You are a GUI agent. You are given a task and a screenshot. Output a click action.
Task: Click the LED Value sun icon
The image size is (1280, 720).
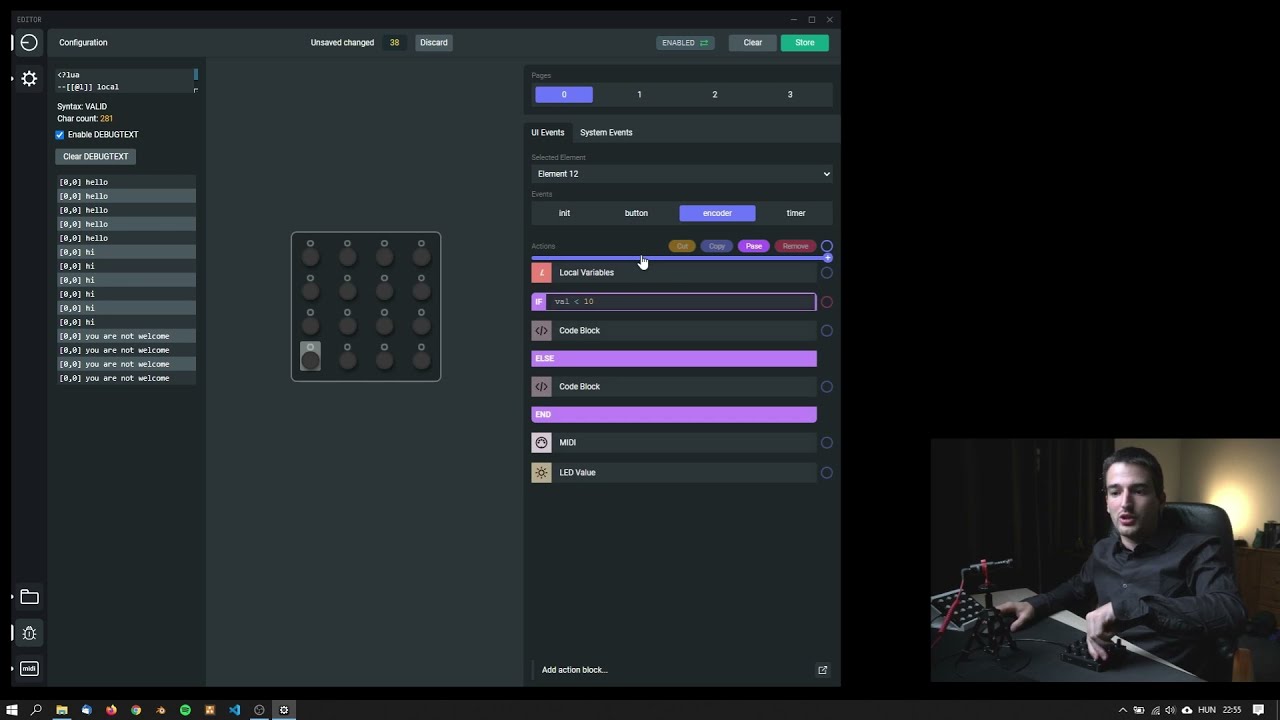tap(541, 472)
